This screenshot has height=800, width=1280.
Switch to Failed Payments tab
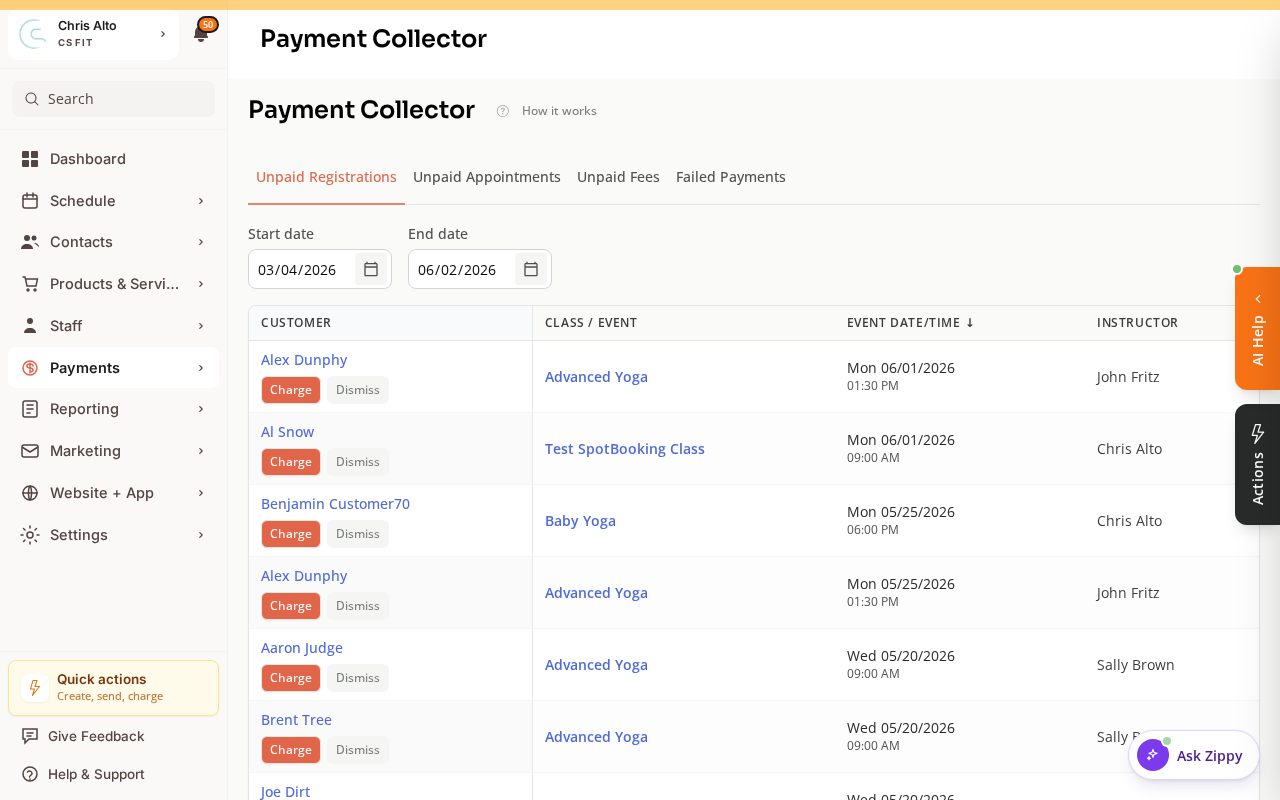731,177
